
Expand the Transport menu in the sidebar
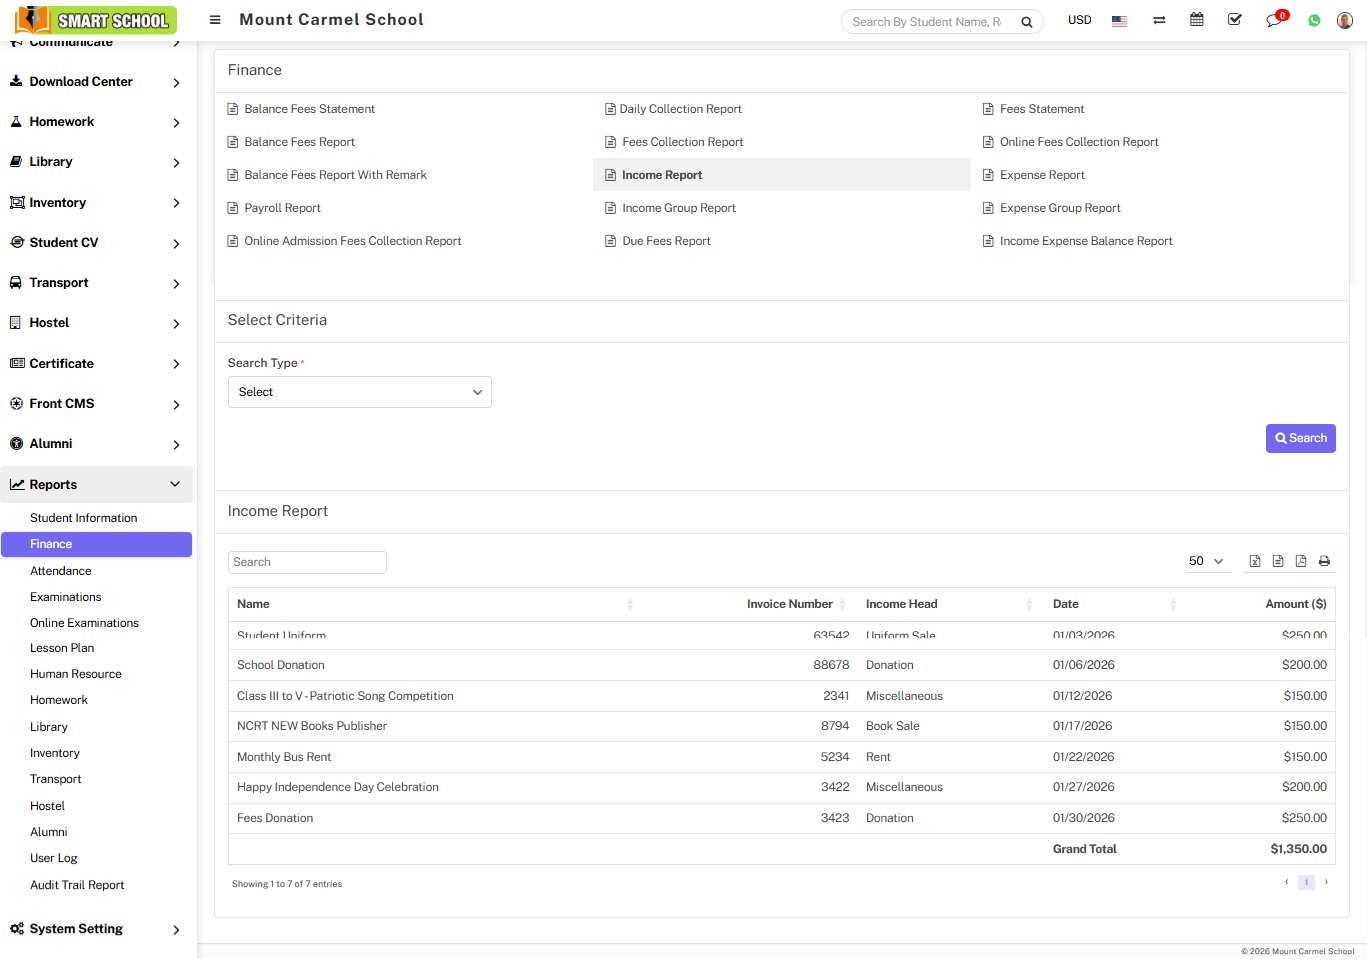(x=96, y=283)
